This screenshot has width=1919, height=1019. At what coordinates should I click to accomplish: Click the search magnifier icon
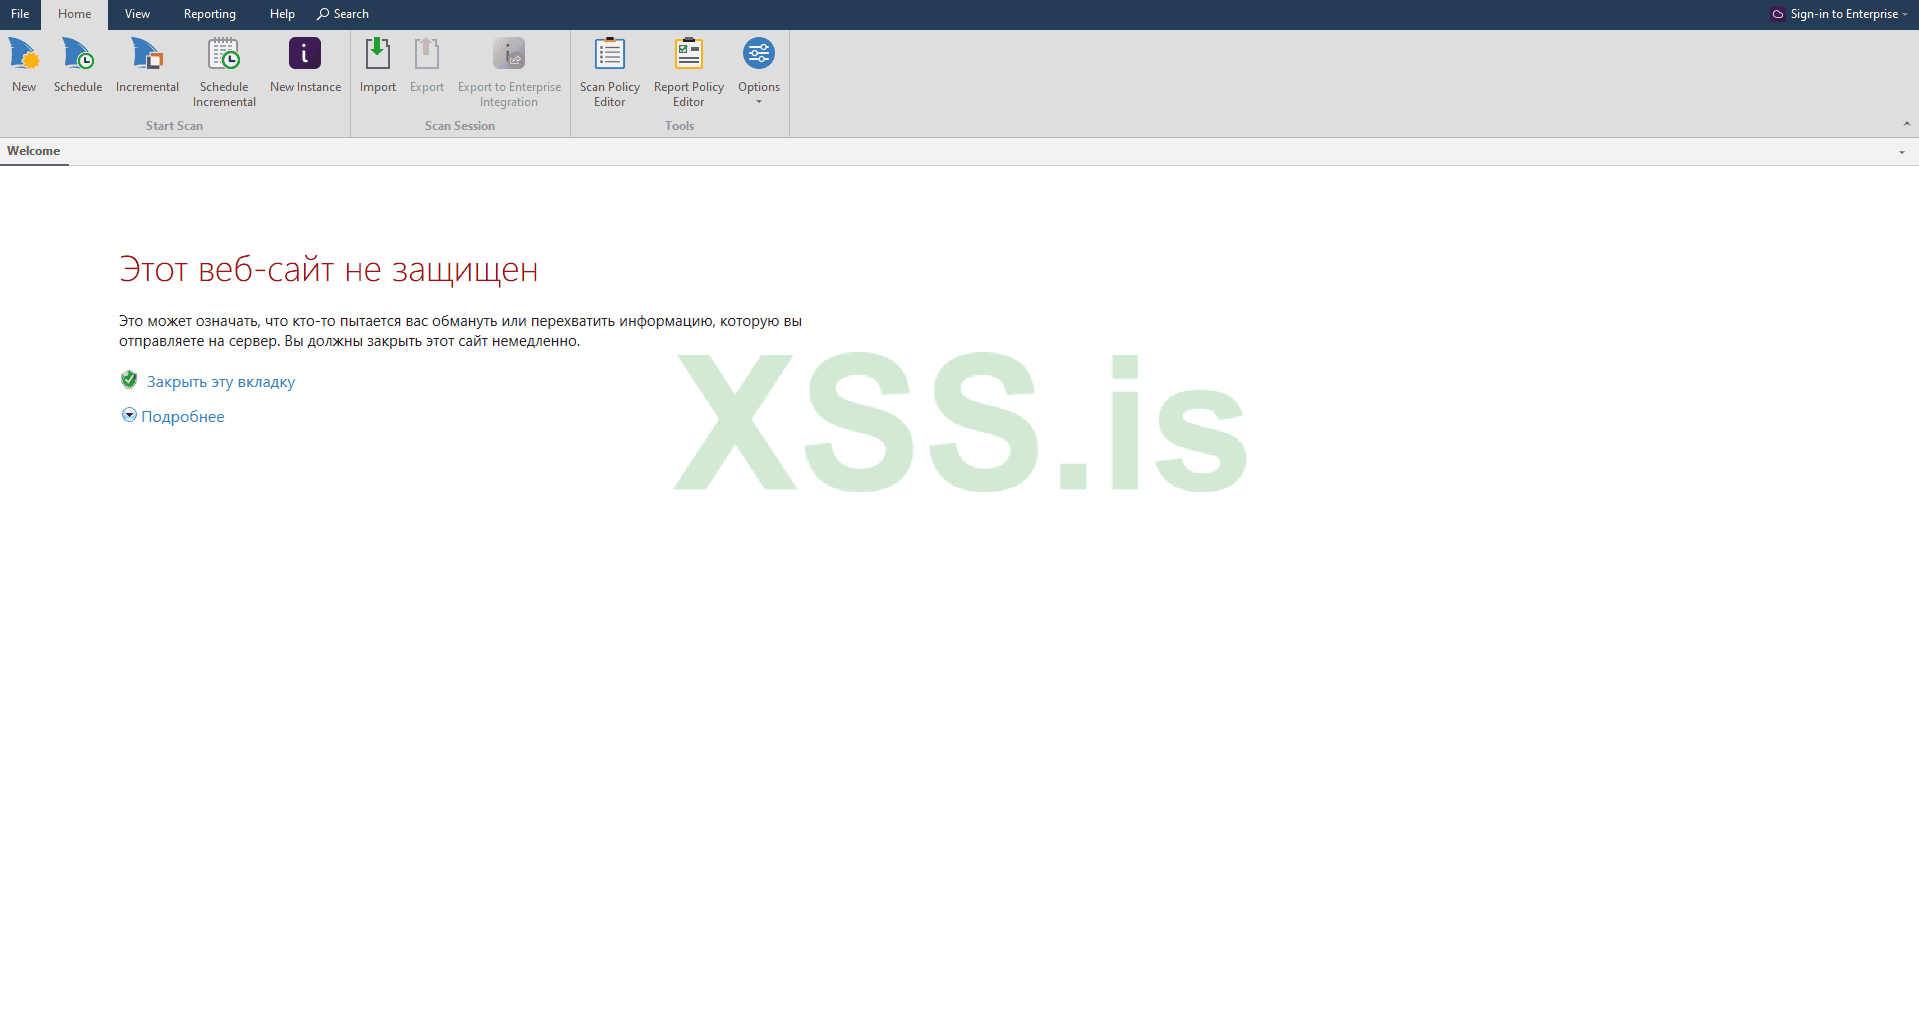pos(323,14)
